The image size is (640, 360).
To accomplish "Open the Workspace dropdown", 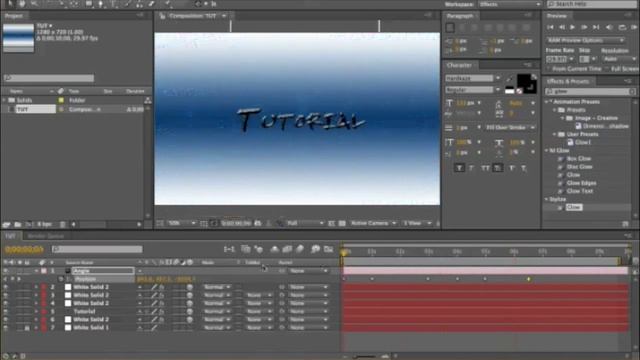I will [x=509, y=4].
